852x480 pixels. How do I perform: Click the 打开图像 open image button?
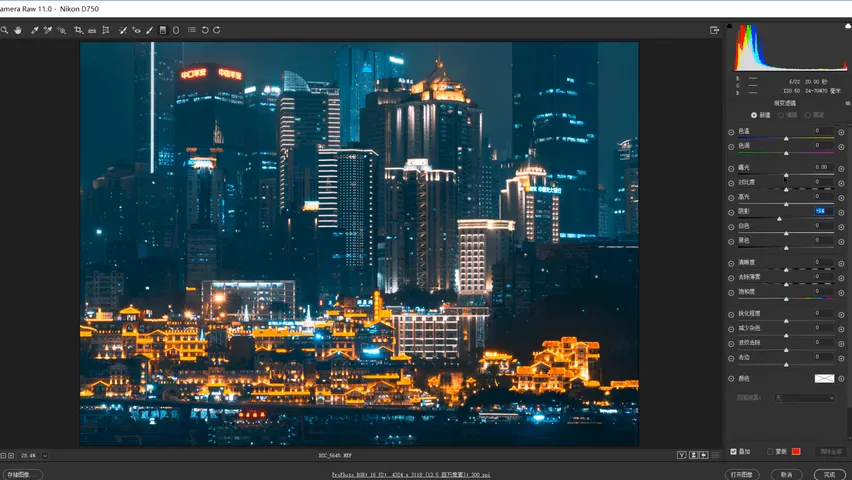pos(742,475)
